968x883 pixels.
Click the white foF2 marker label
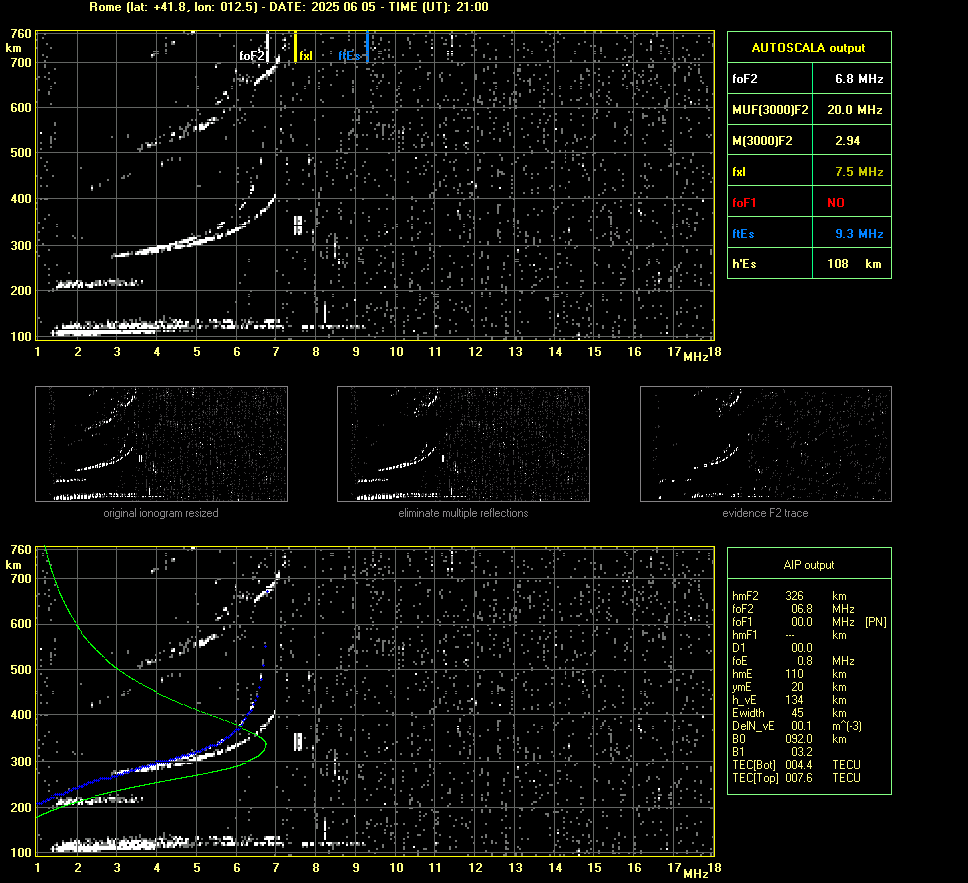click(x=252, y=56)
